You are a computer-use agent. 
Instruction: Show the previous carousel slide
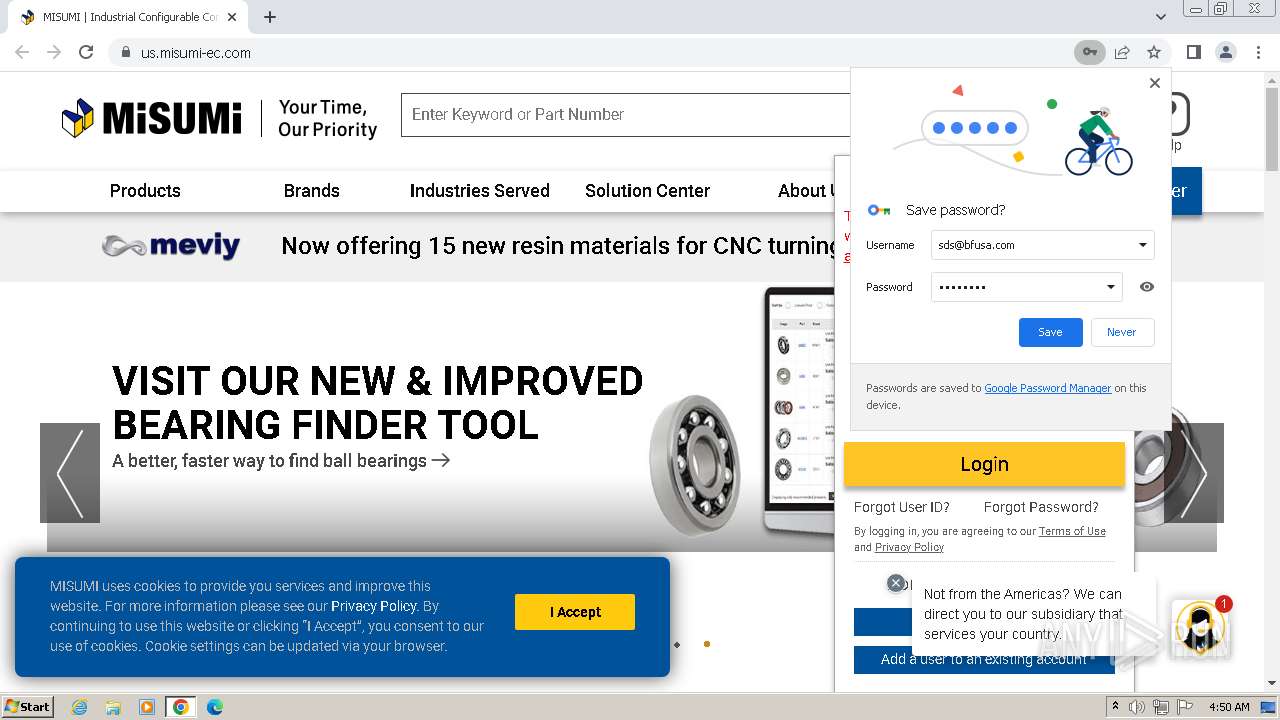click(70, 473)
